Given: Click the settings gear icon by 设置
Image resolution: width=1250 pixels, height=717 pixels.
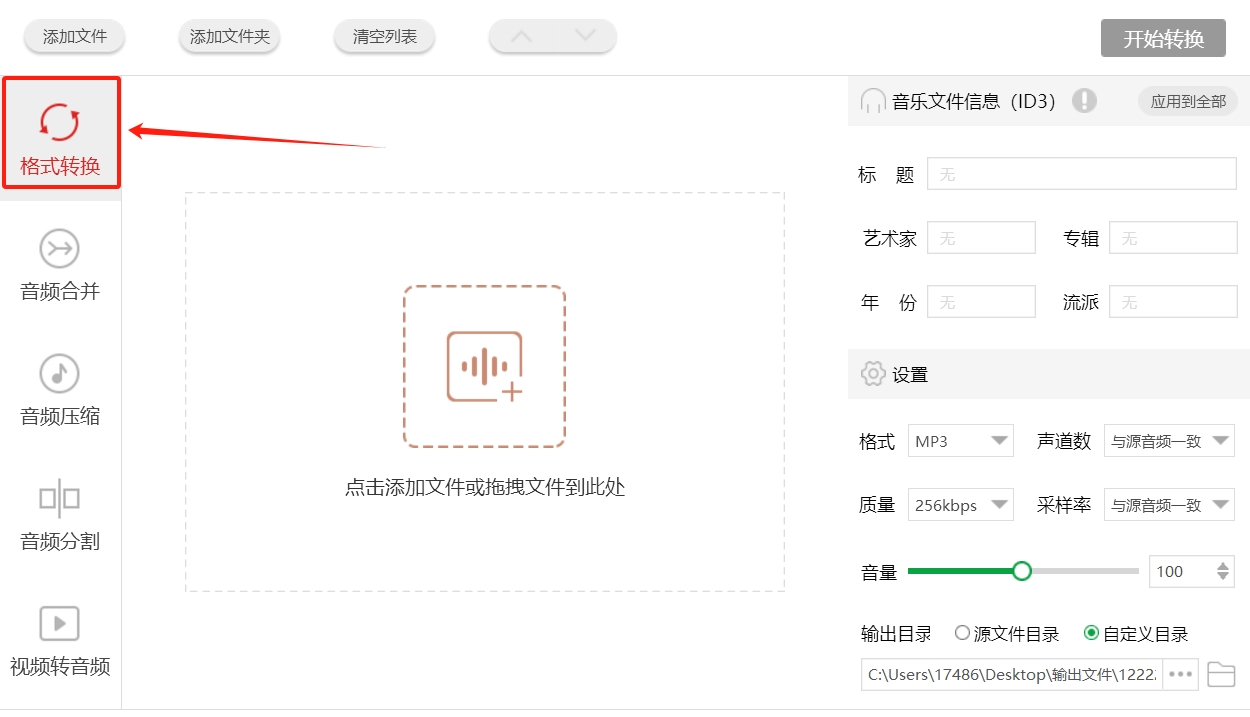Looking at the screenshot, I should 873,374.
